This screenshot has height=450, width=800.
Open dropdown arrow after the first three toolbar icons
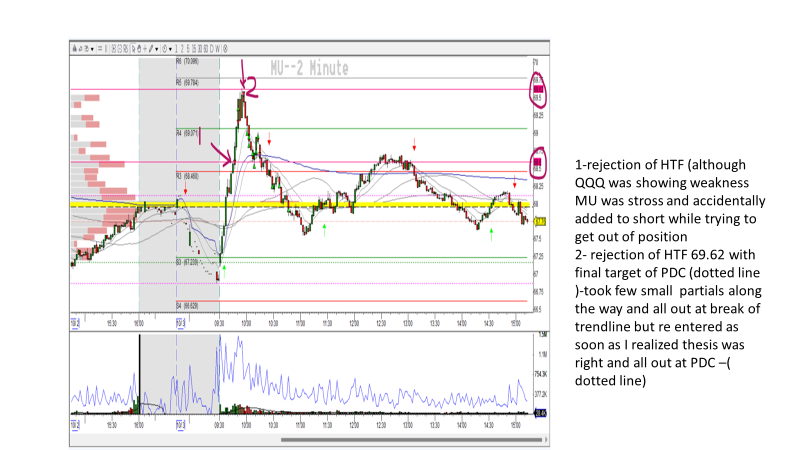[92, 49]
